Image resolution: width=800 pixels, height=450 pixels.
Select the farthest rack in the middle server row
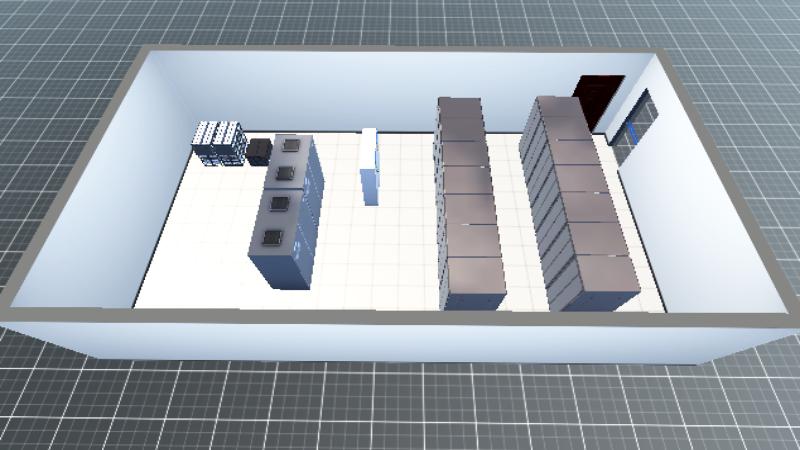(459, 108)
